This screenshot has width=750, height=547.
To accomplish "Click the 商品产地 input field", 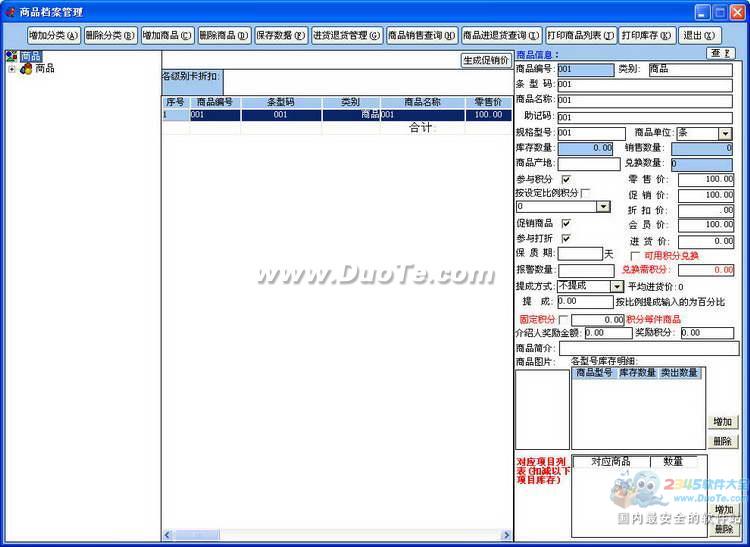I will point(589,164).
